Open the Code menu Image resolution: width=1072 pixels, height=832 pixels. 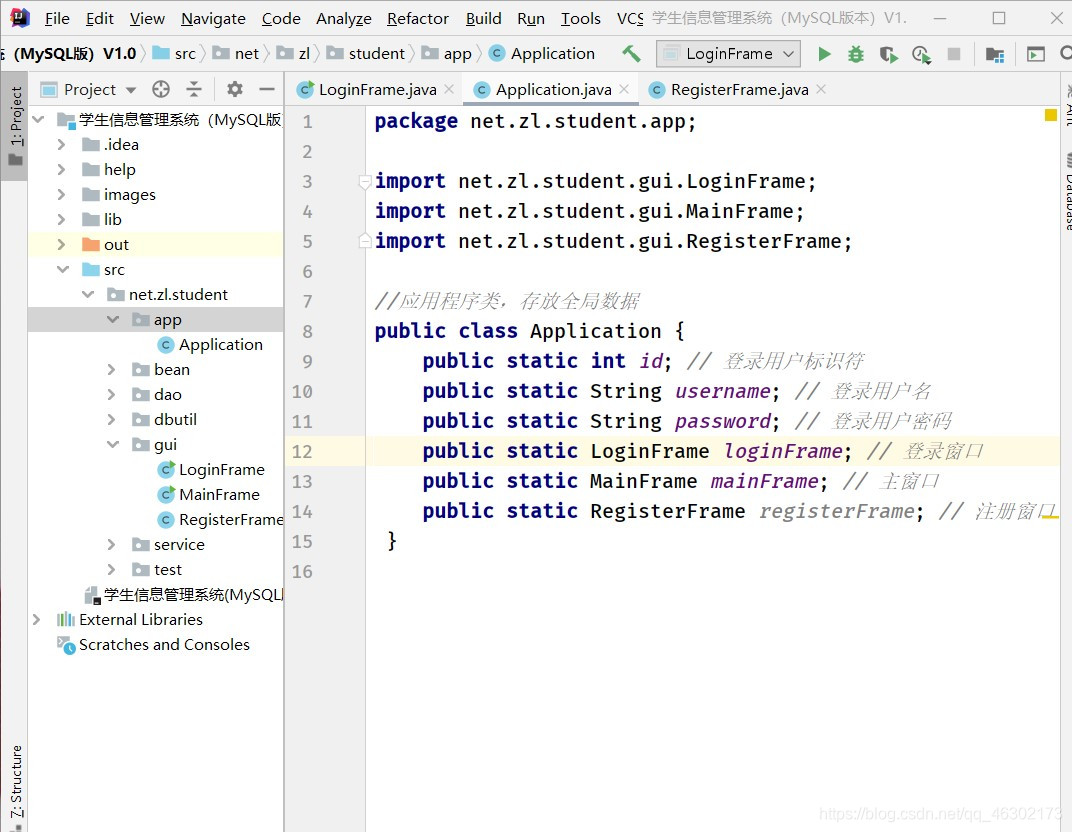tap(281, 18)
